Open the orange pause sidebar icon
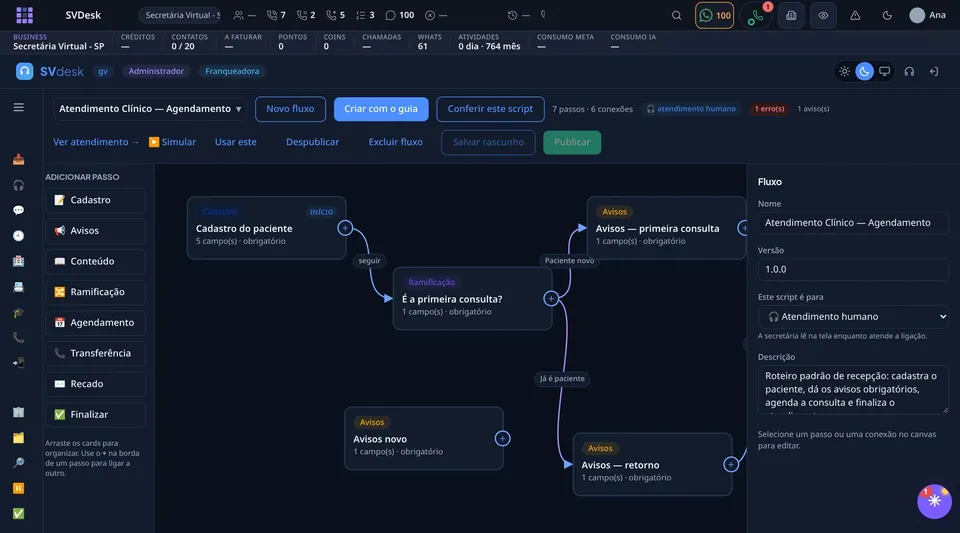This screenshot has height=533, width=960. point(18,488)
